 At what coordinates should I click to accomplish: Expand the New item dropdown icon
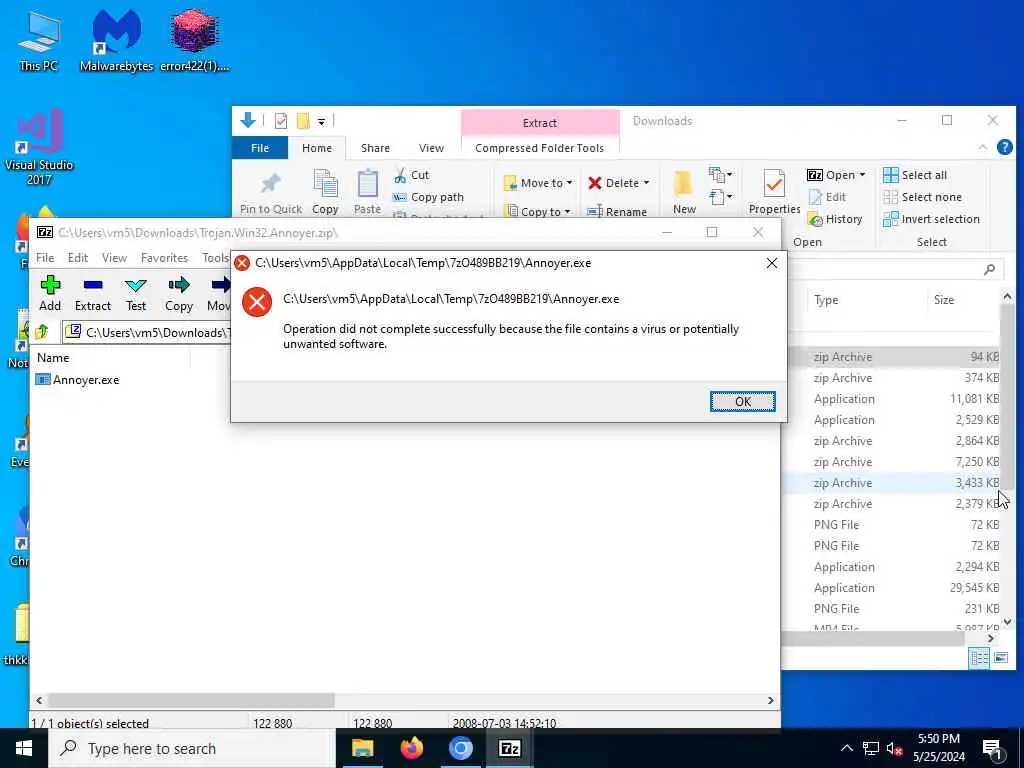720,174
